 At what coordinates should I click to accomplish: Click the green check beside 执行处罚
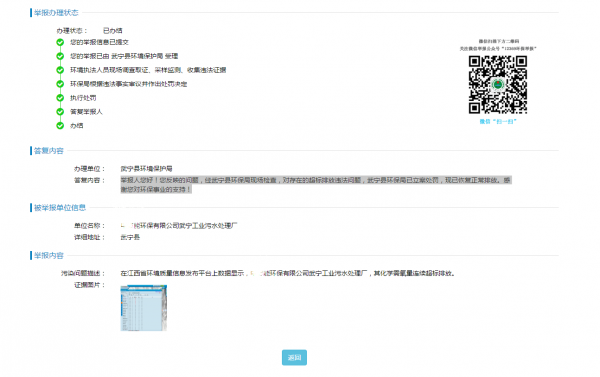60,98
